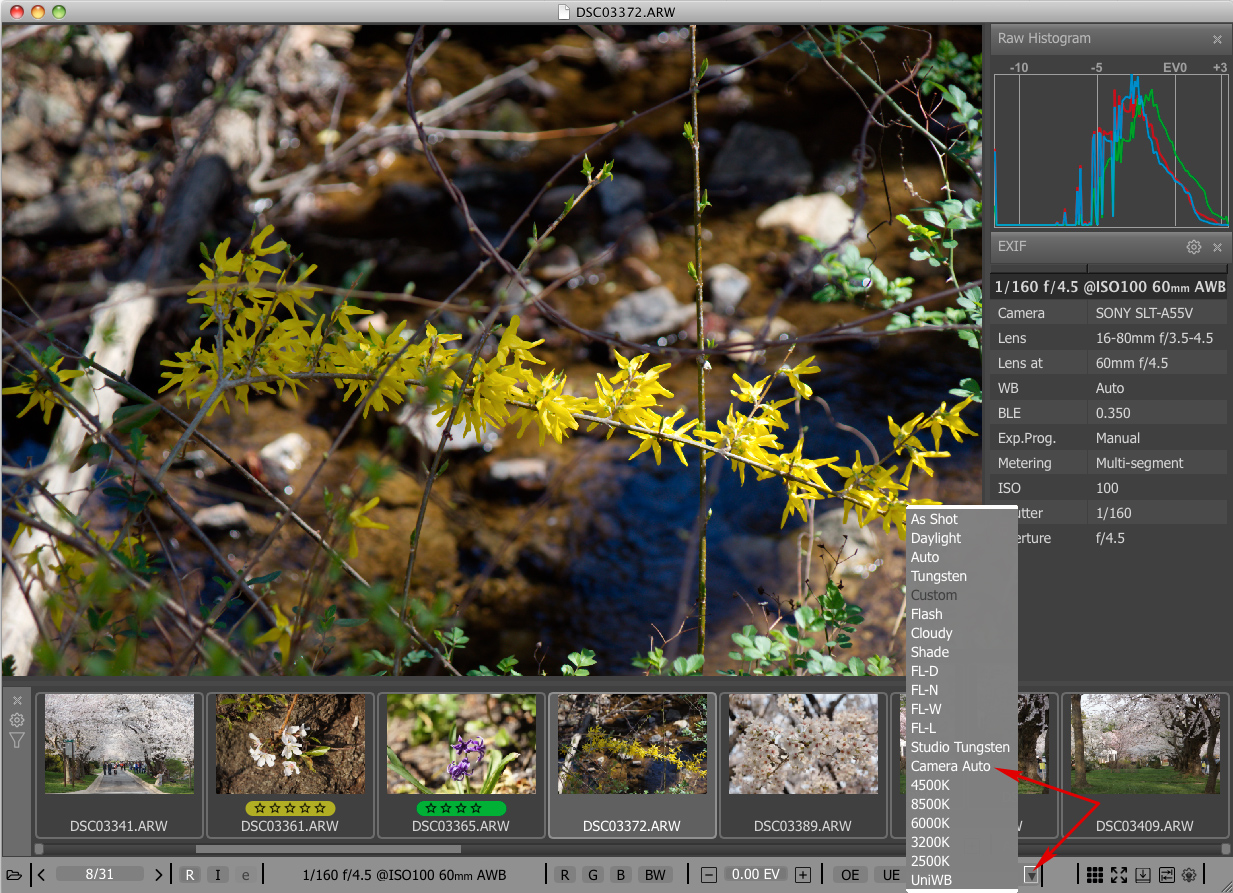The width and height of the screenshot is (1233, 893).
Task: Select Camera Auto from white balance list
Action: point(950,766)
